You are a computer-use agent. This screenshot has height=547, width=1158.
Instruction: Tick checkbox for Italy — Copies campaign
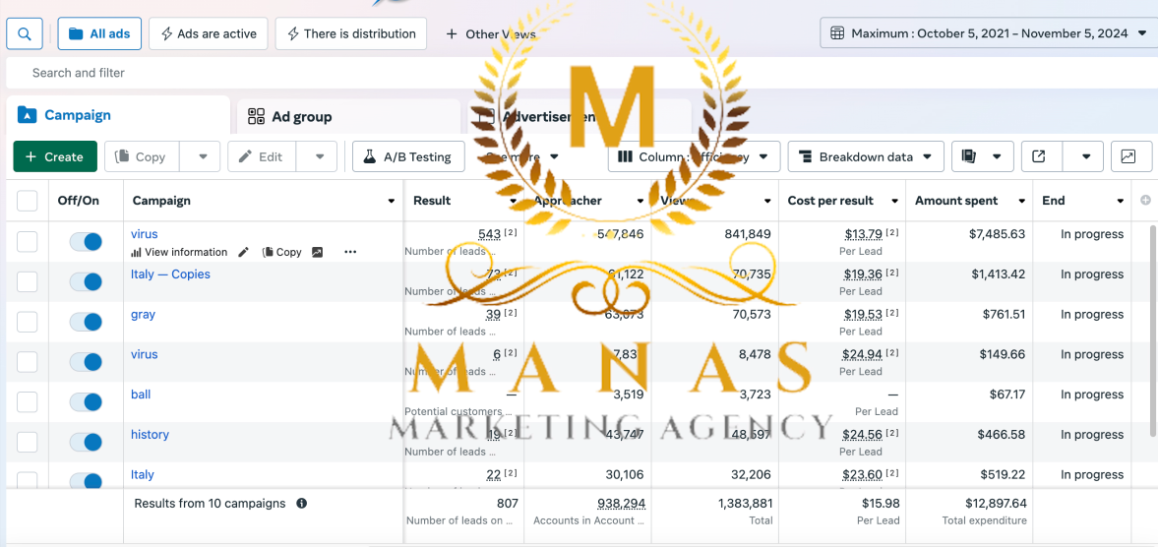[x=27, y=281]
